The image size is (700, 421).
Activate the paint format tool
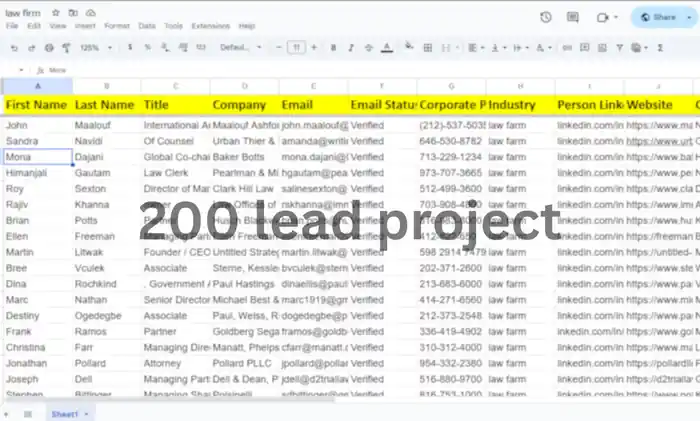pos(66,48)
